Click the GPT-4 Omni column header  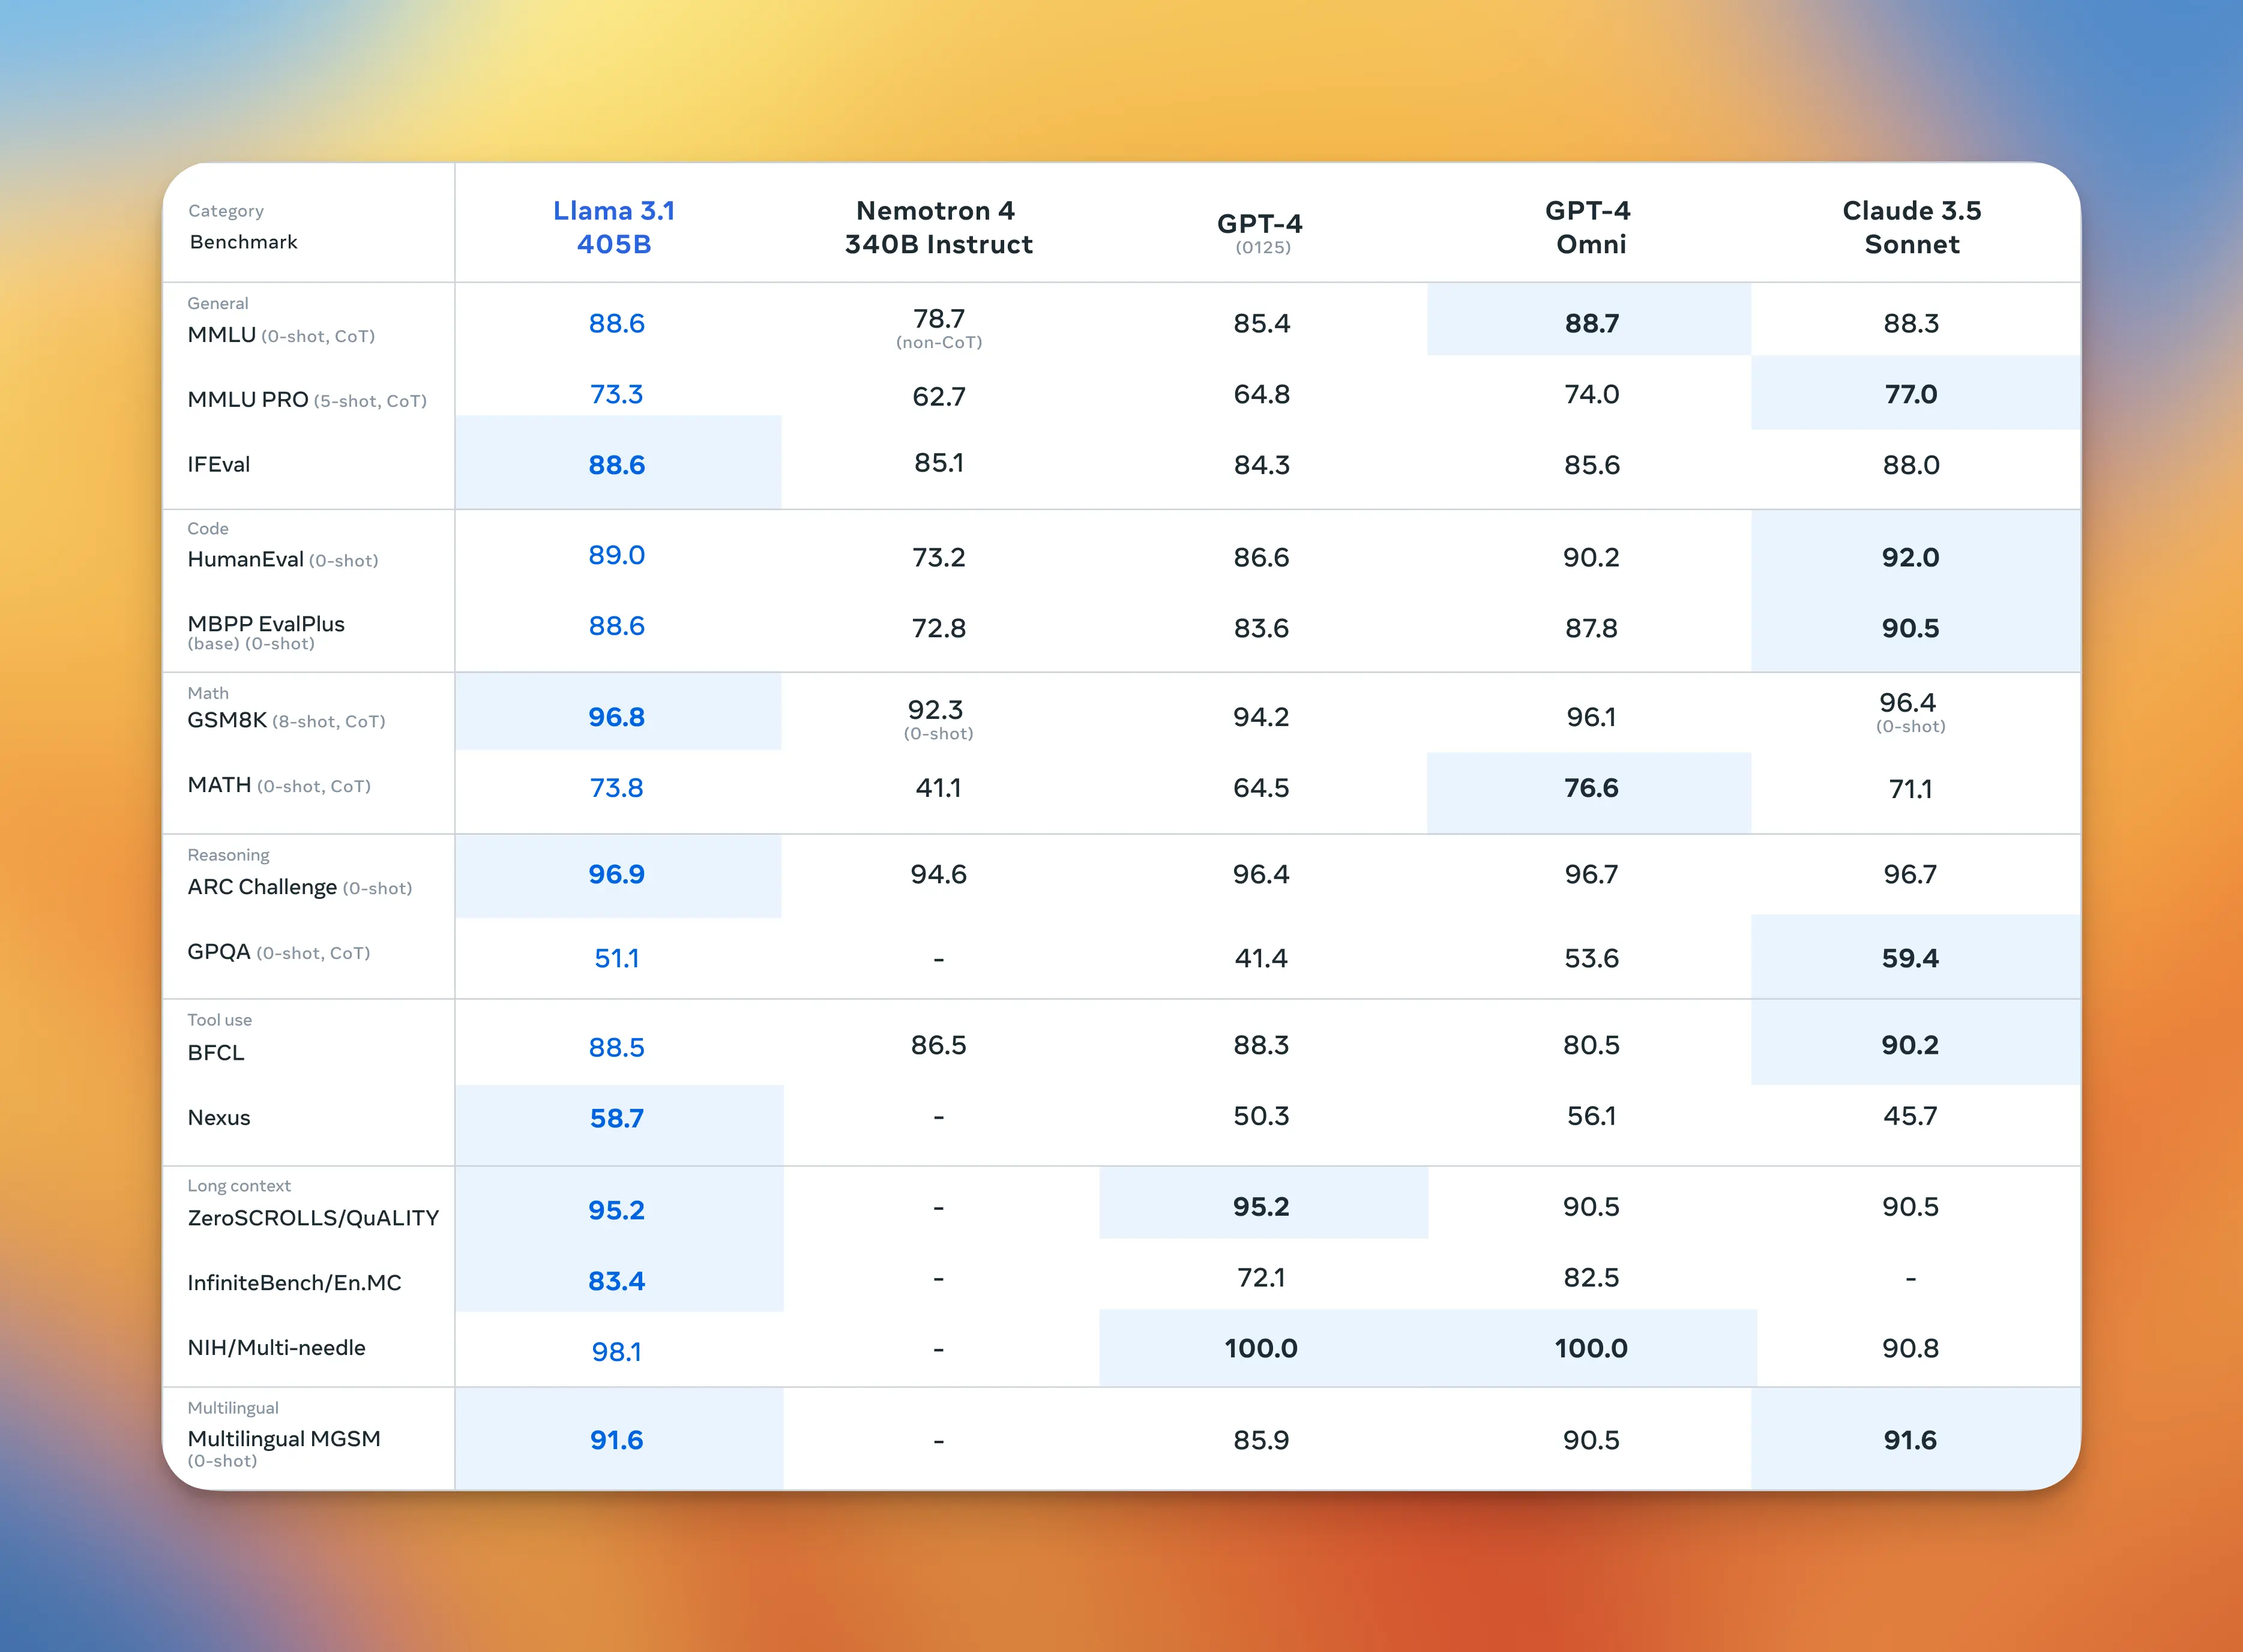[x=1589, y=227]
